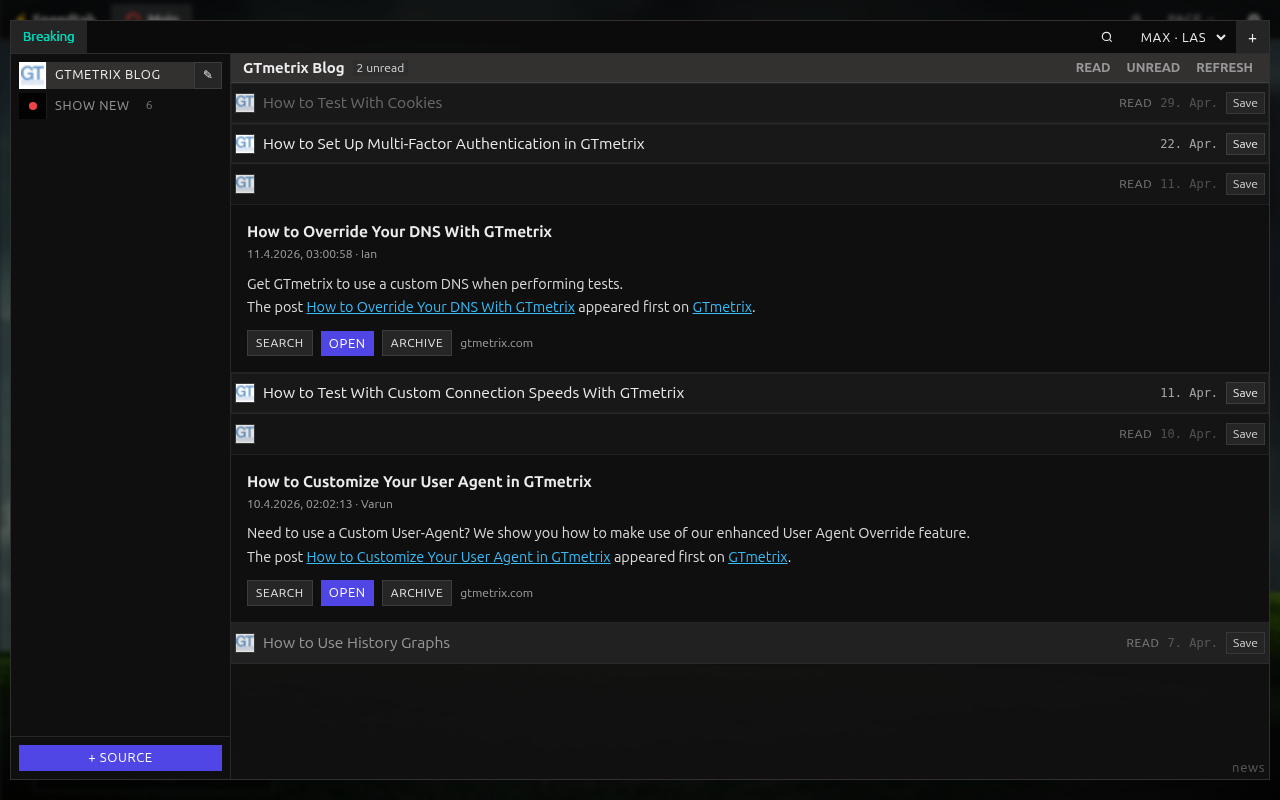Open article How to Use History Graphs
Screen dimensions: 1280x800
[356, 643]
